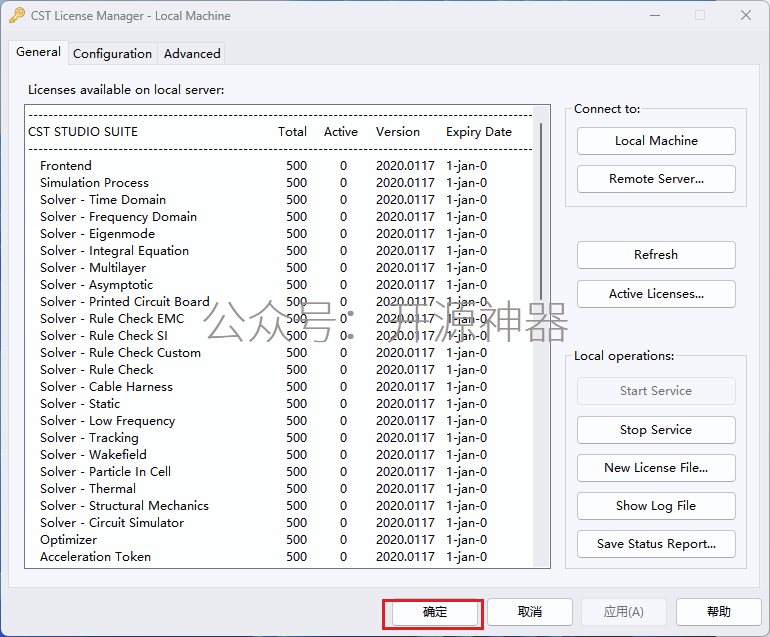Click Solver - Static entry
This screenshot has width=770, height=637.
coord(264,404)
